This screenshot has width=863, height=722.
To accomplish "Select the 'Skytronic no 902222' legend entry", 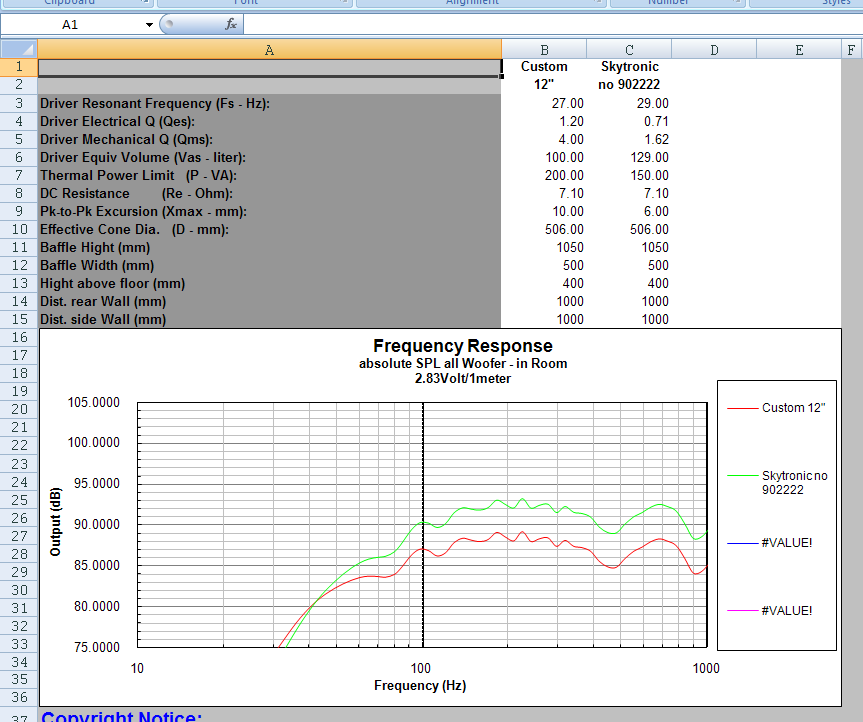I will tap(778, 483).
